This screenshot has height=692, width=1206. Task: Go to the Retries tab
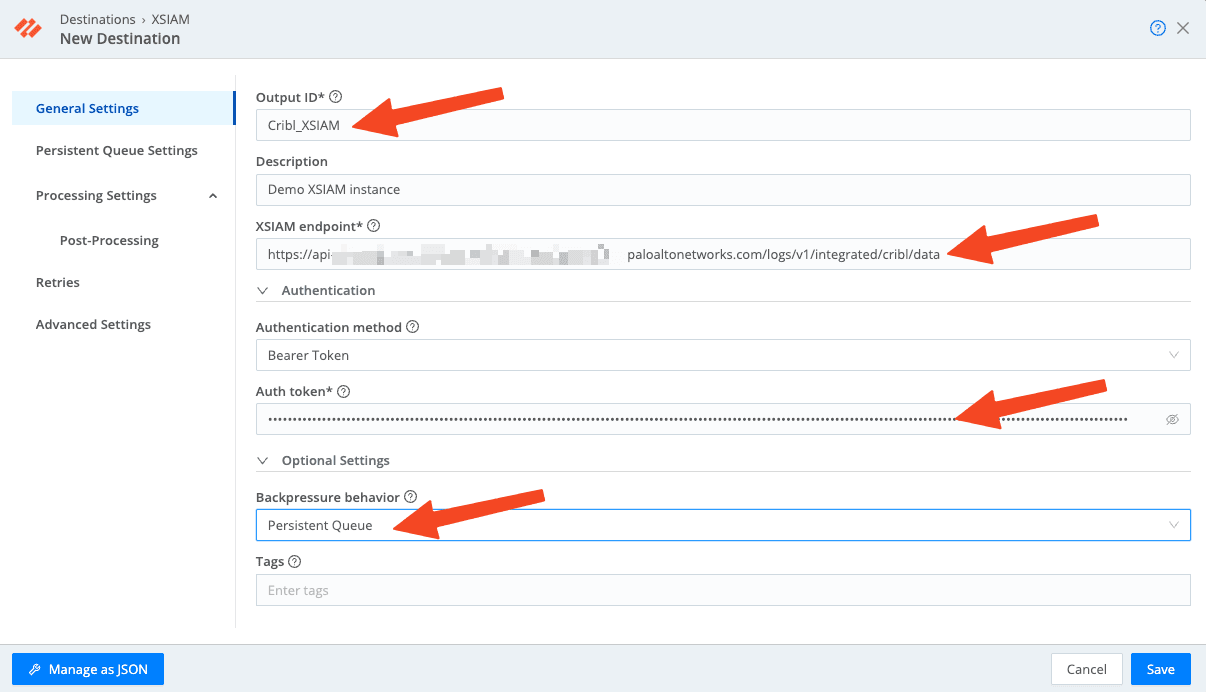pos(58,283)
